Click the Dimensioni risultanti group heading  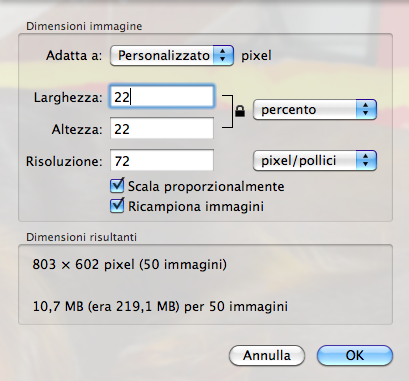(81, 237)
